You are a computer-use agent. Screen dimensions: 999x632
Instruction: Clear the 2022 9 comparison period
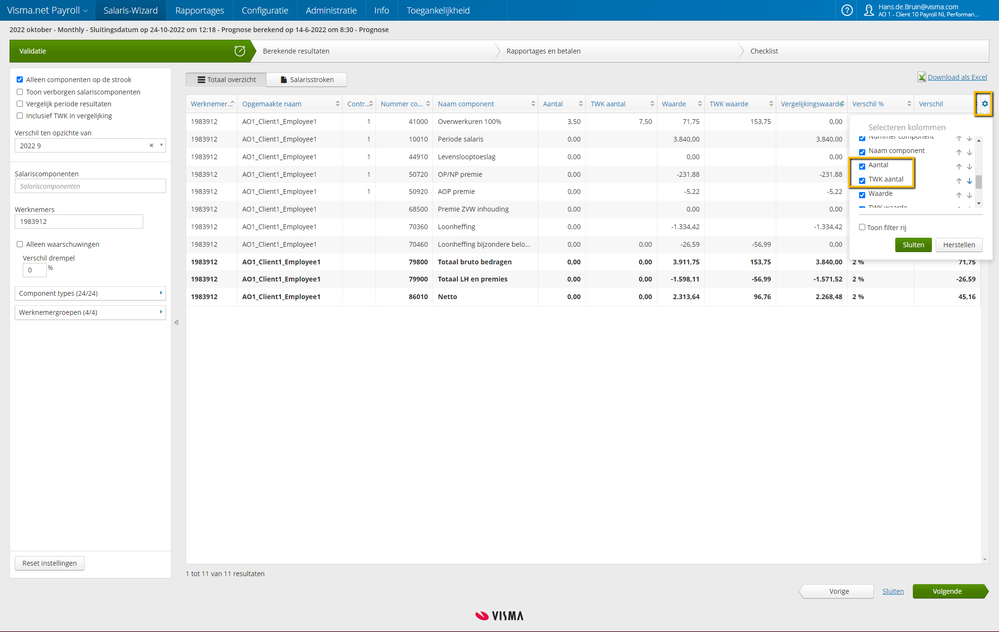(x=152, y=145)
